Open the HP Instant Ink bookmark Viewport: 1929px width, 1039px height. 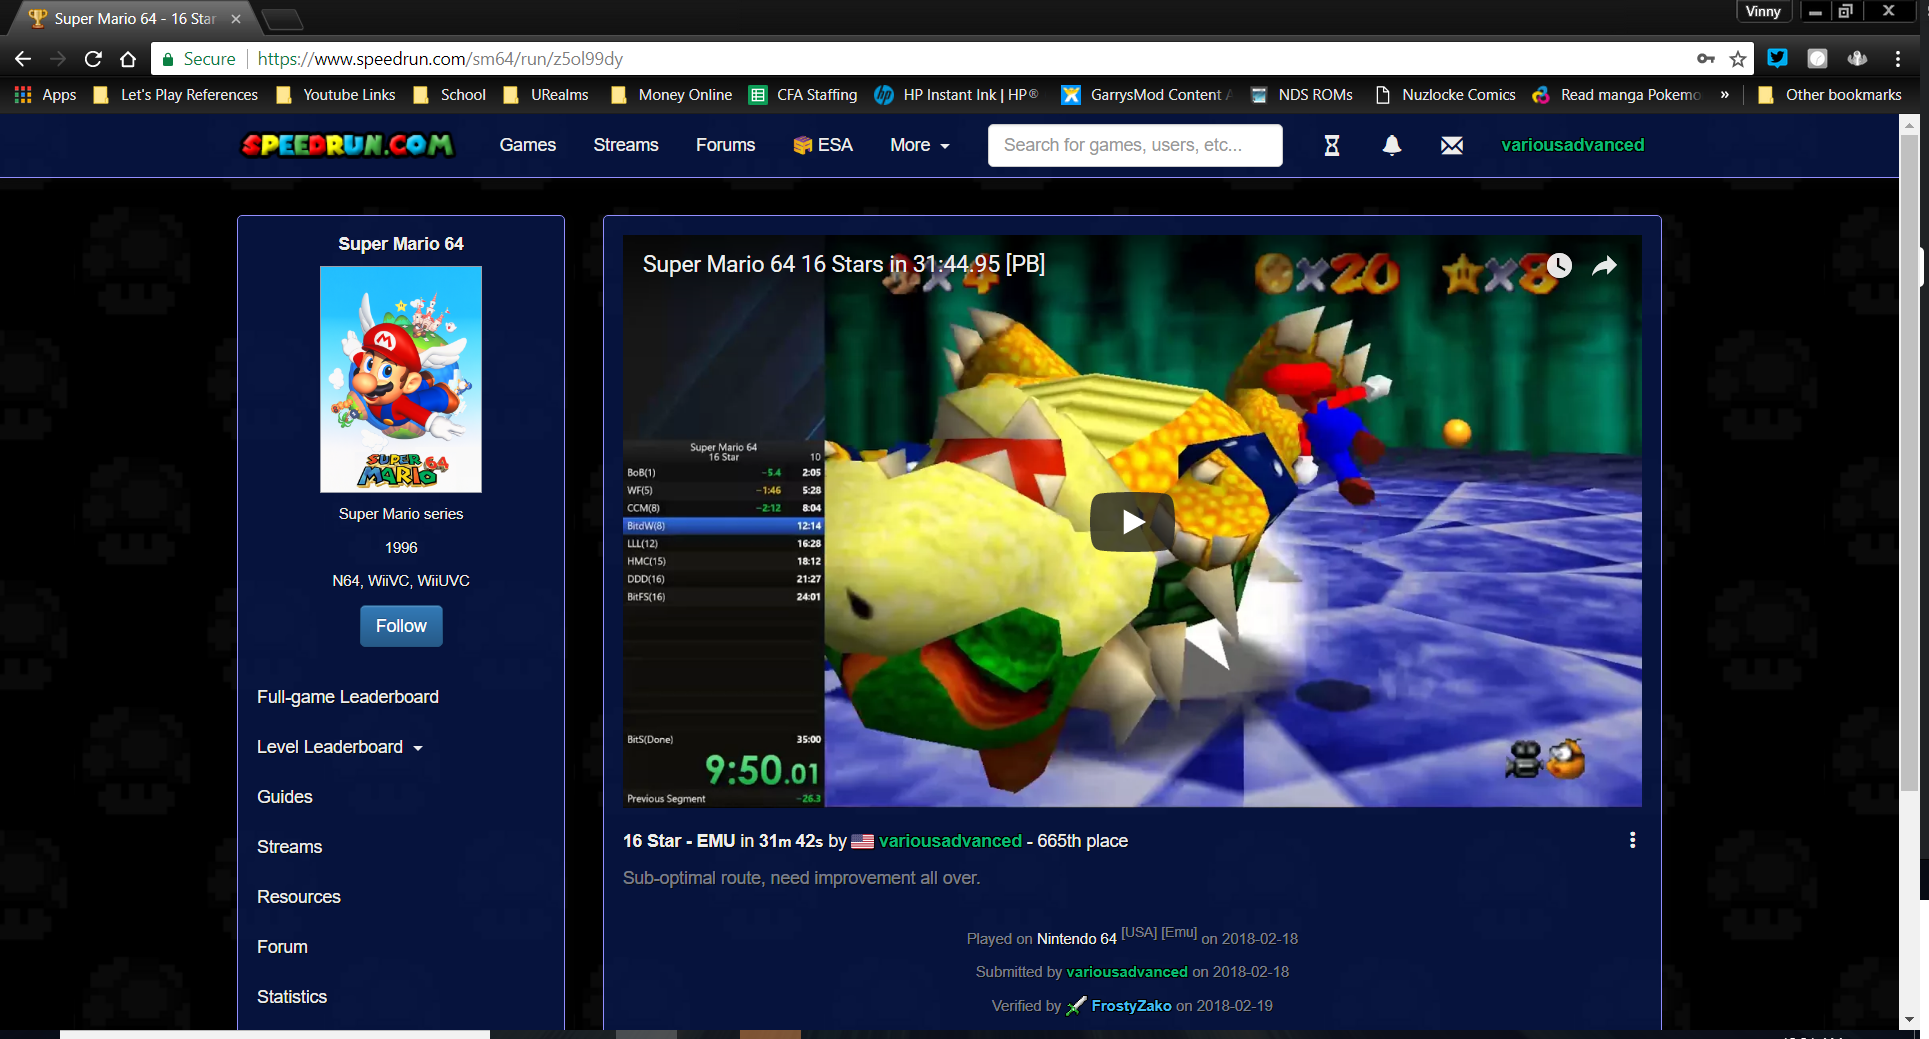pos(956,95)
